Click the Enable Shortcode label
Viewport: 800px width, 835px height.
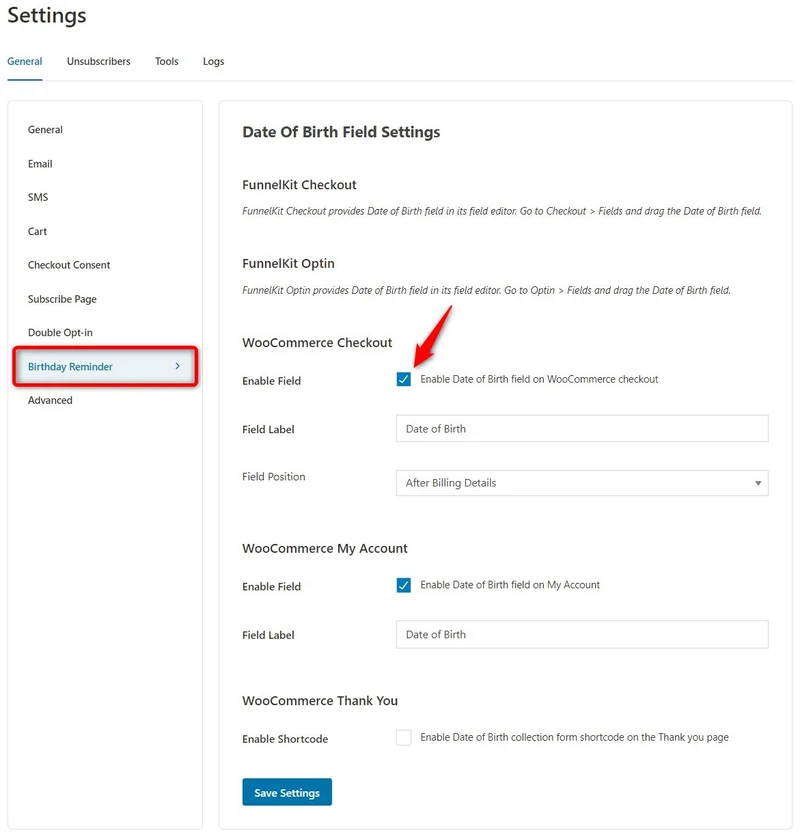point(285,739)
